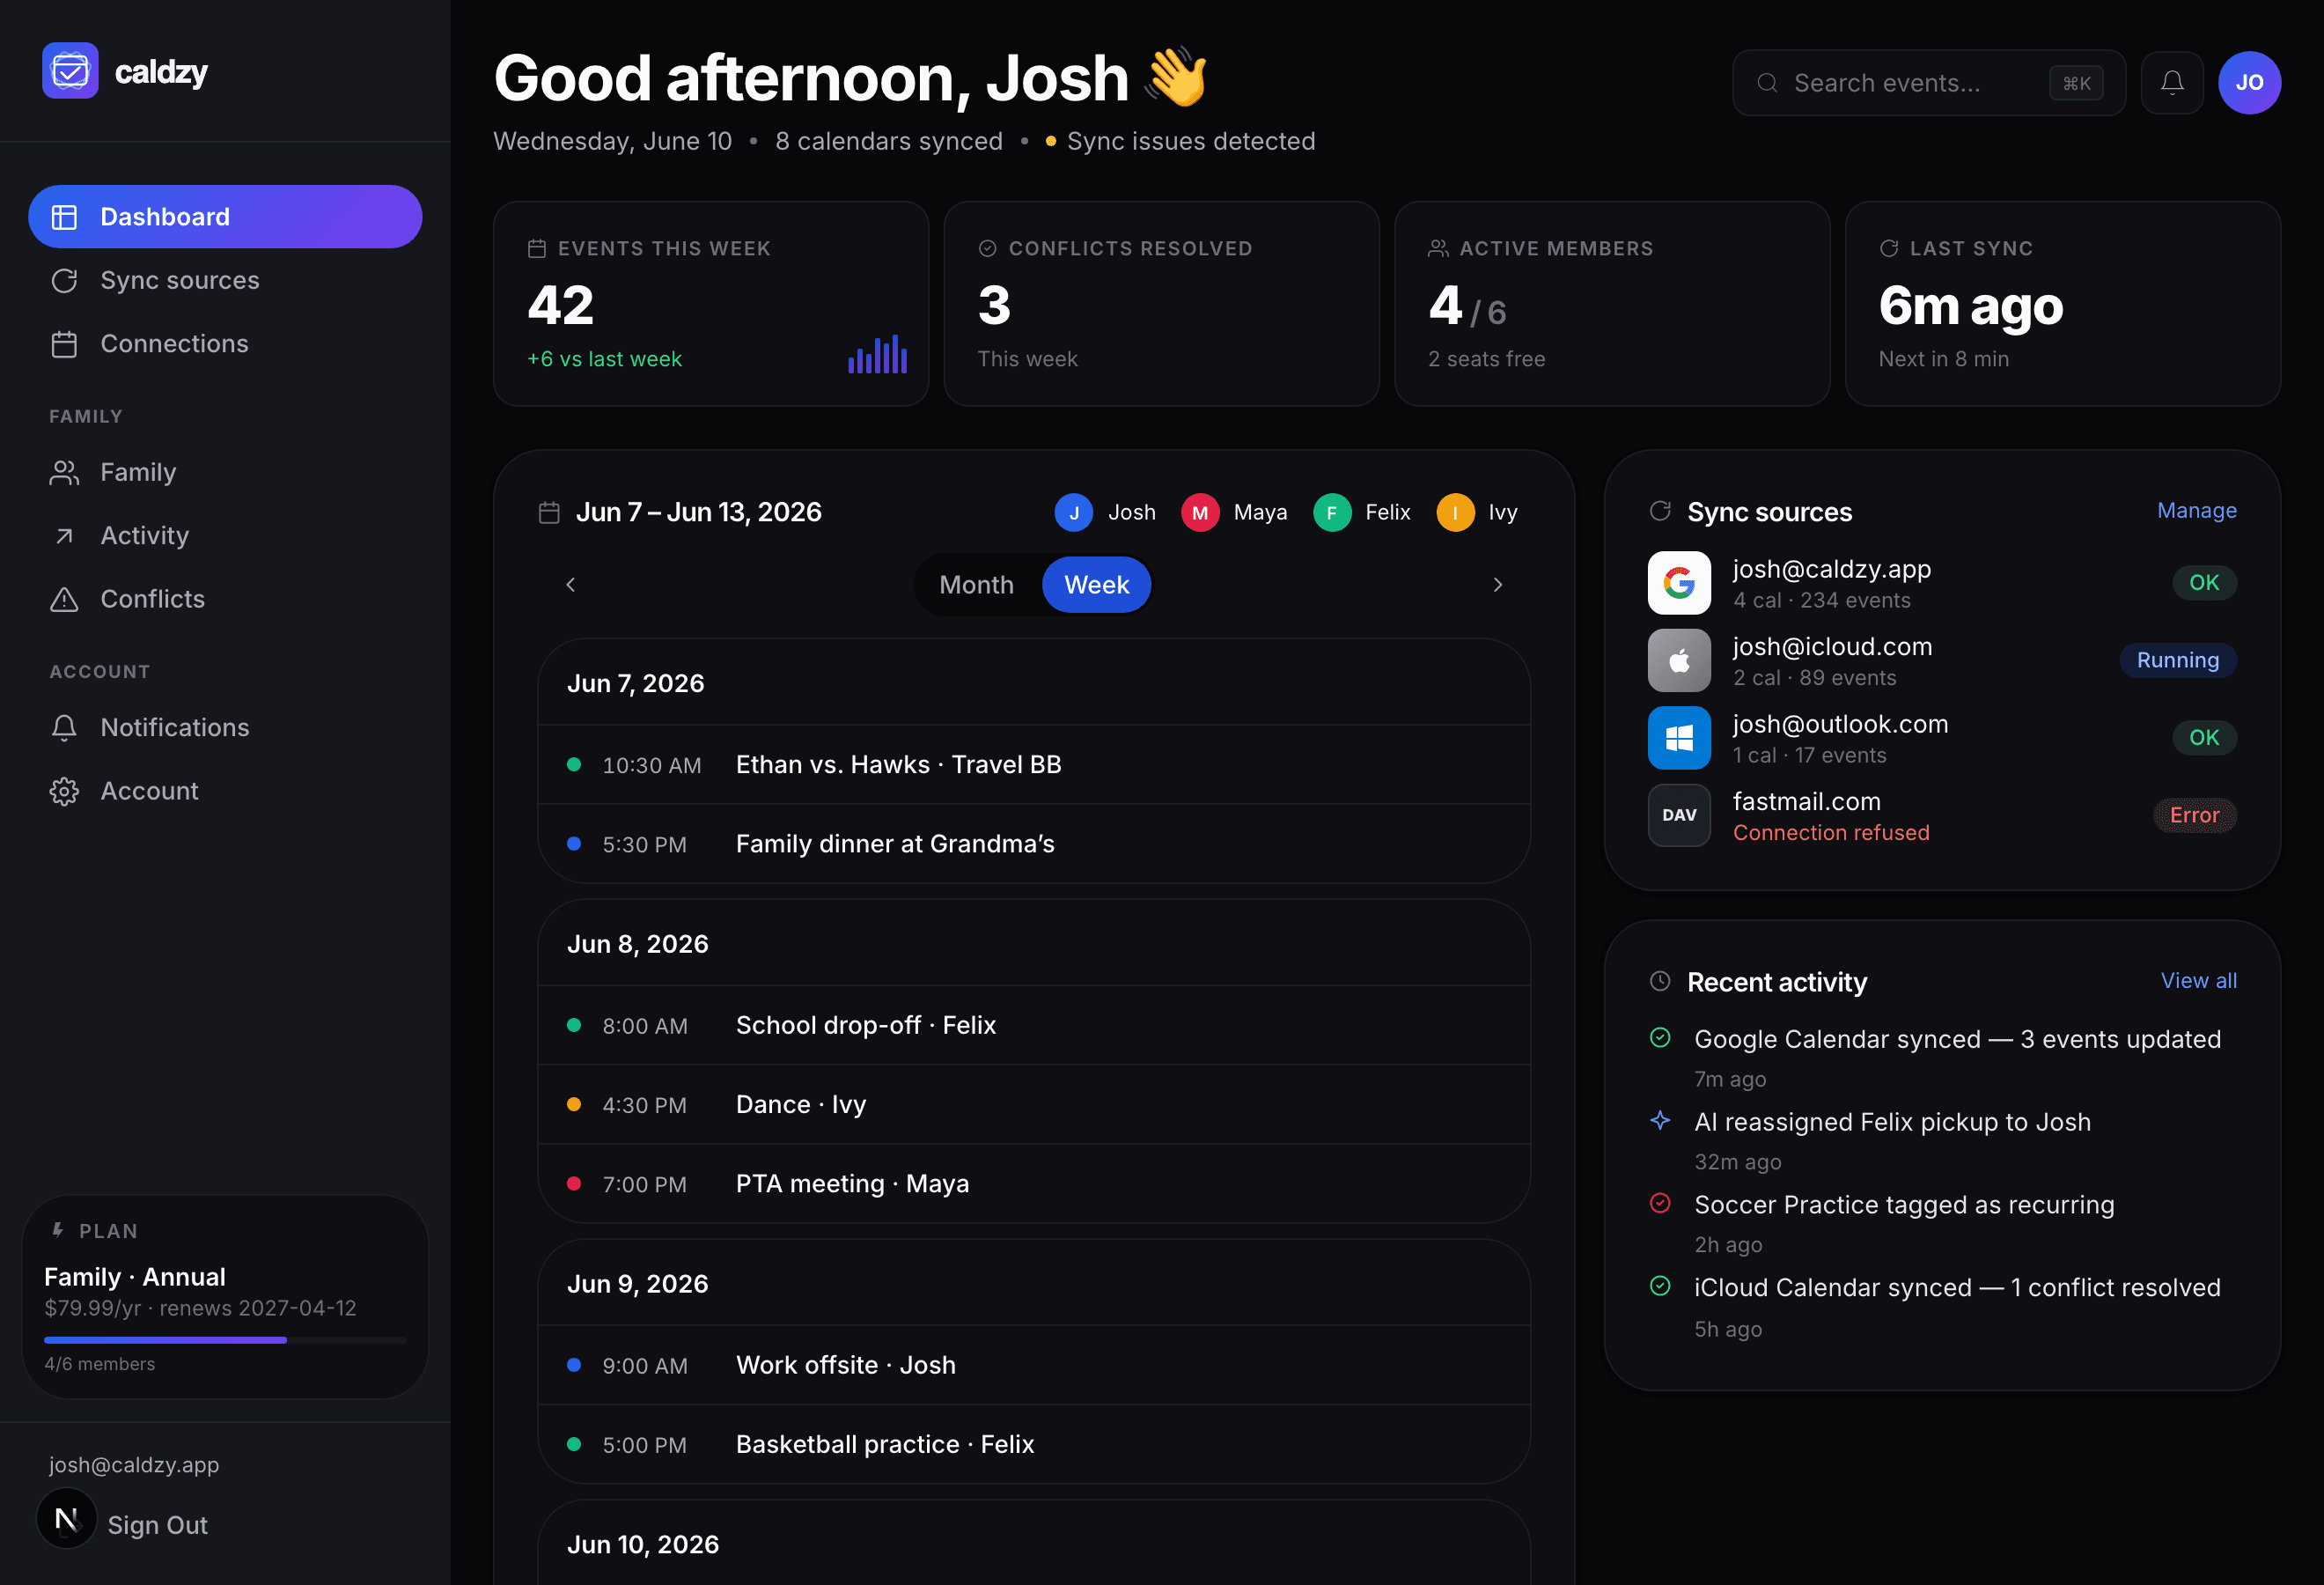Image resolution: width=2324 pixels, height=1585 pixels.
Task: Click the Events This Week stat card
Action: pos(711,304)
